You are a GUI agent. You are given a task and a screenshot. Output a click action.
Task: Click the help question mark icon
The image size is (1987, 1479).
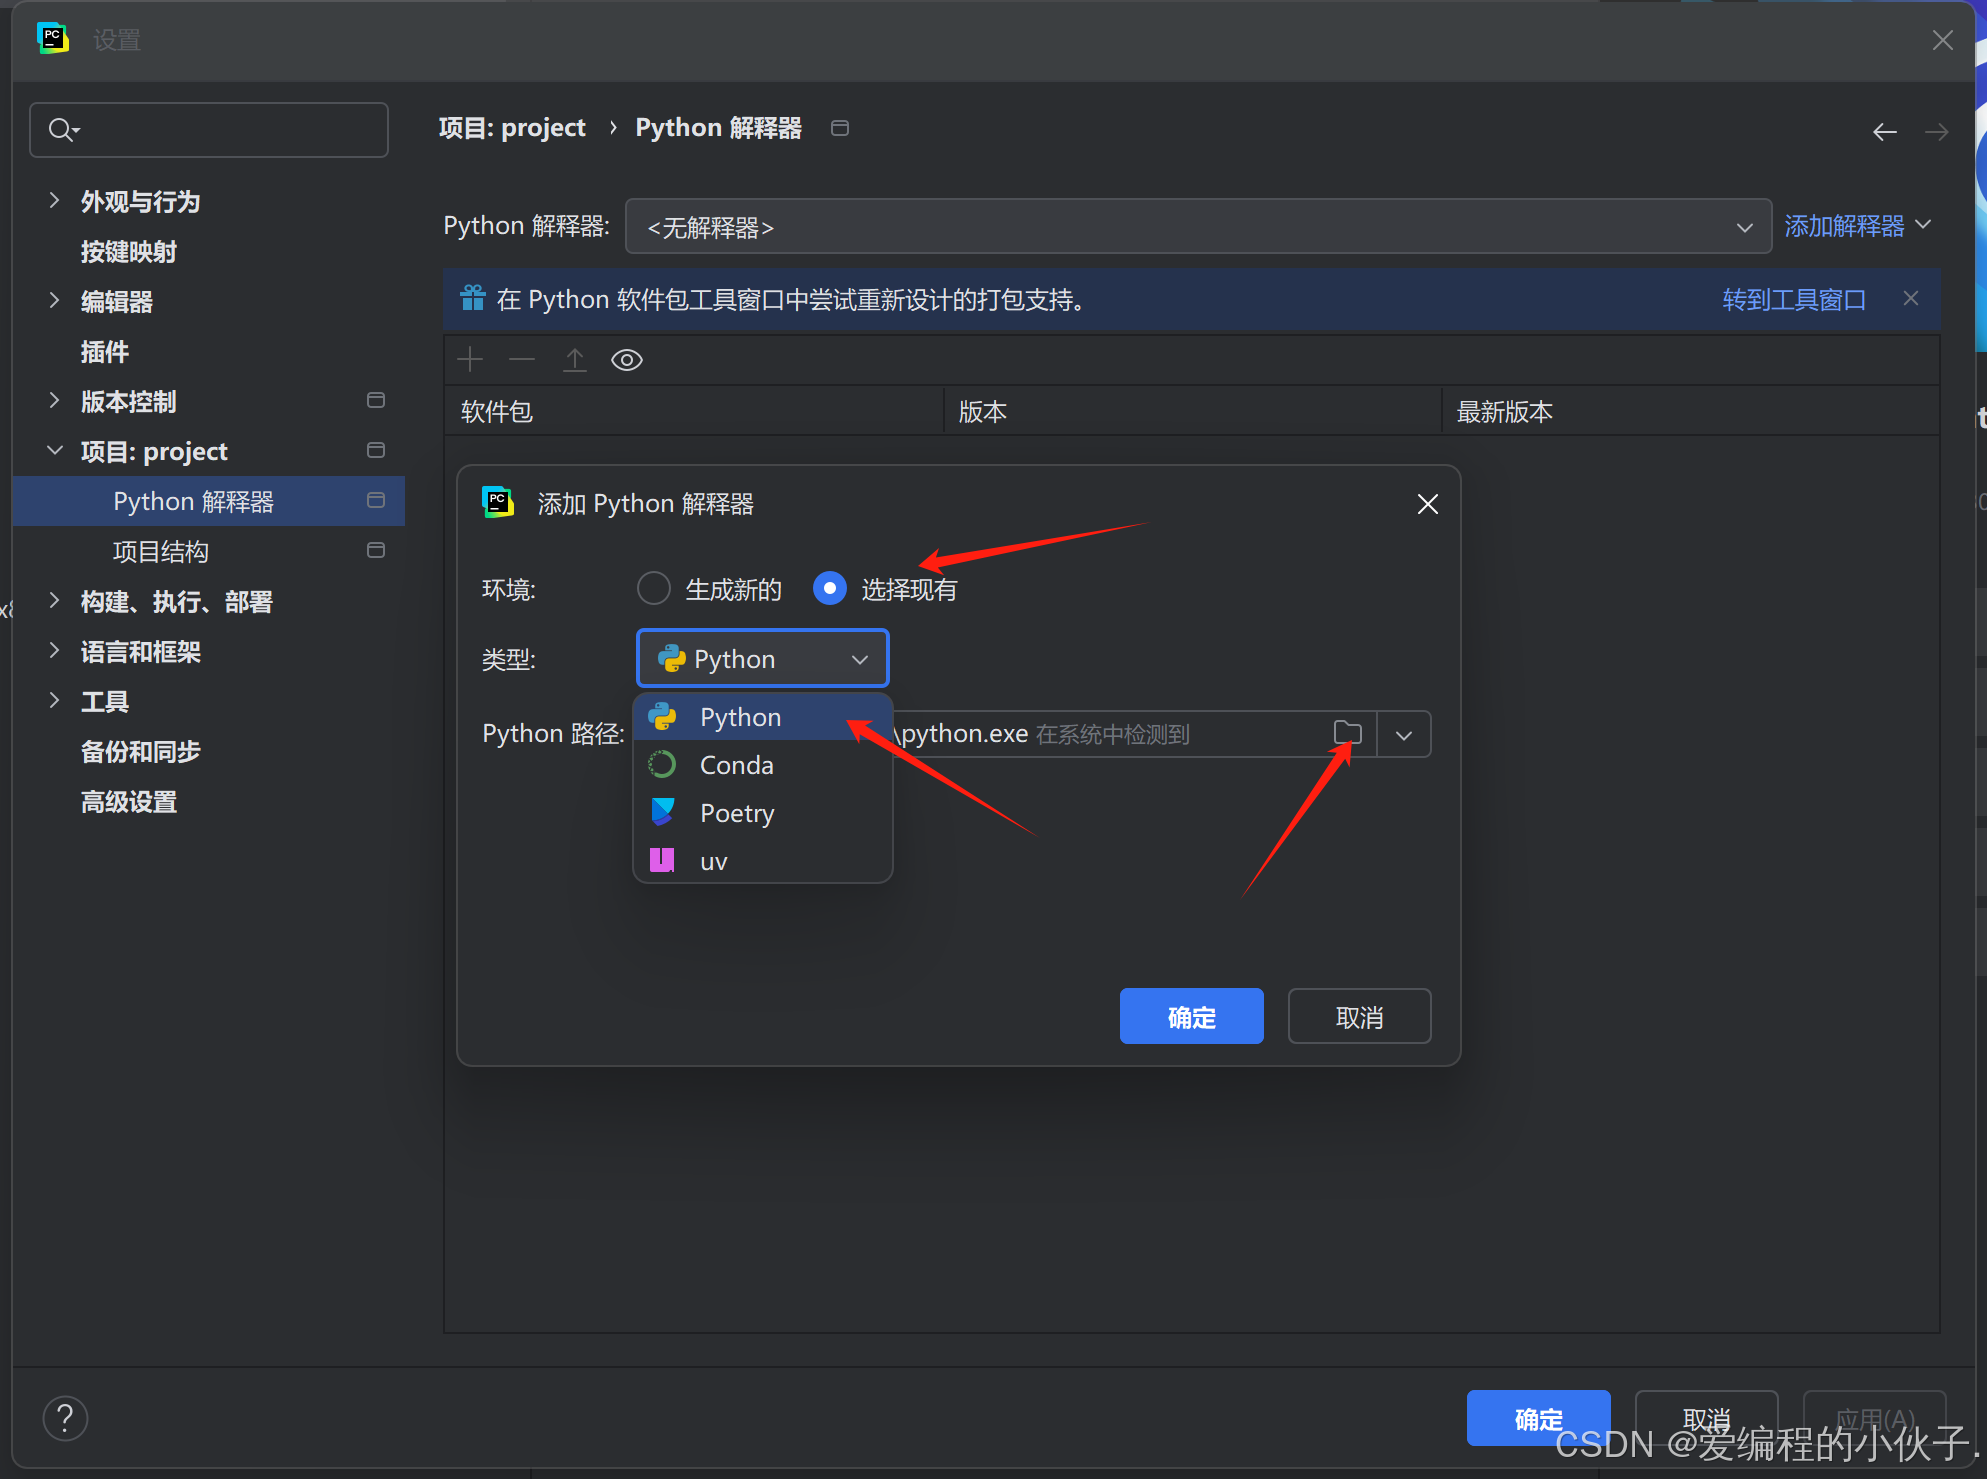[x=65, y=1418]
